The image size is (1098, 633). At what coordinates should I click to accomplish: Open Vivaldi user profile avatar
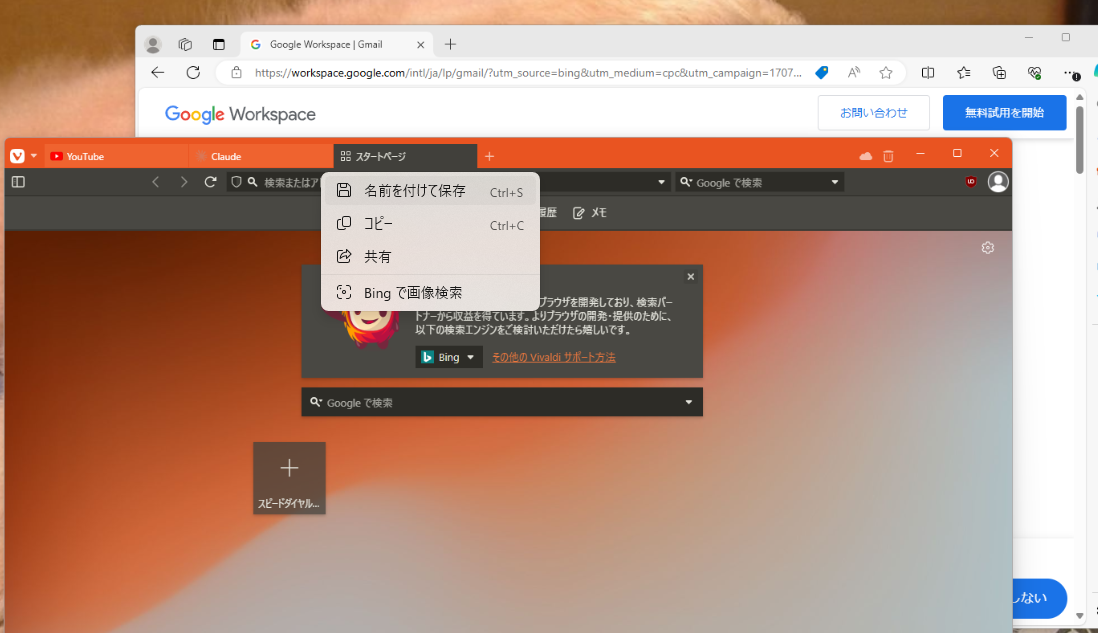[997, 182]
